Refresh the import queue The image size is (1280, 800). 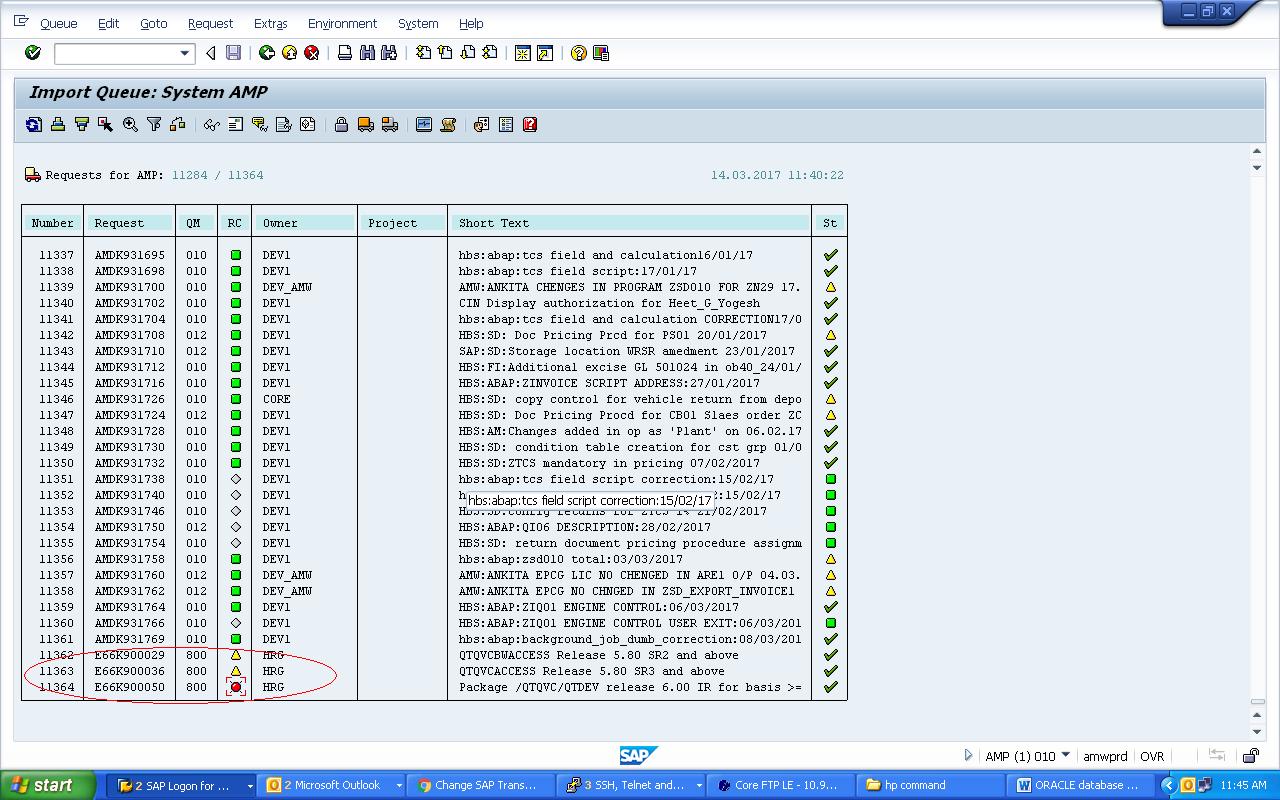click(x=34, y=124)
